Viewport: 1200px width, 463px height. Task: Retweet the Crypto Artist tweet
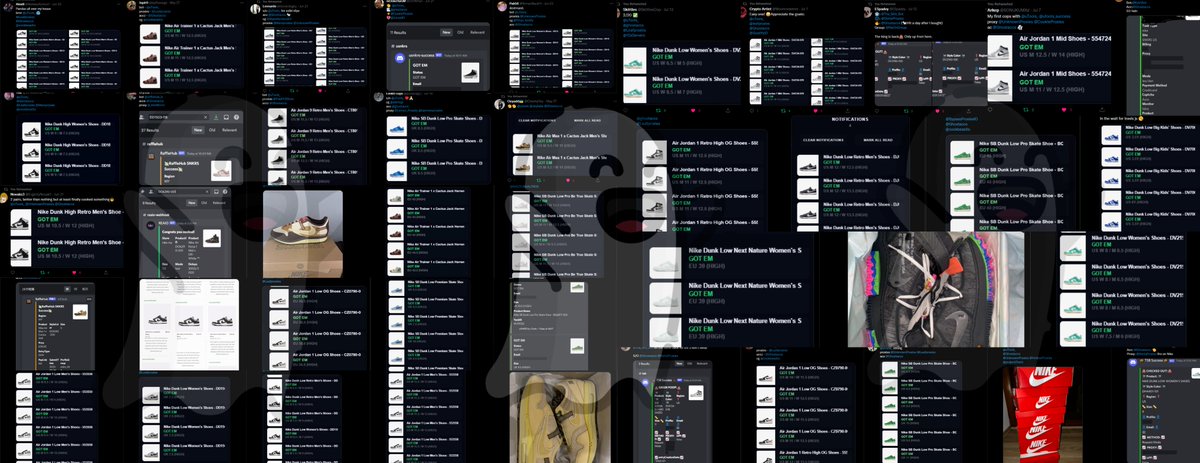coord(785,109)
